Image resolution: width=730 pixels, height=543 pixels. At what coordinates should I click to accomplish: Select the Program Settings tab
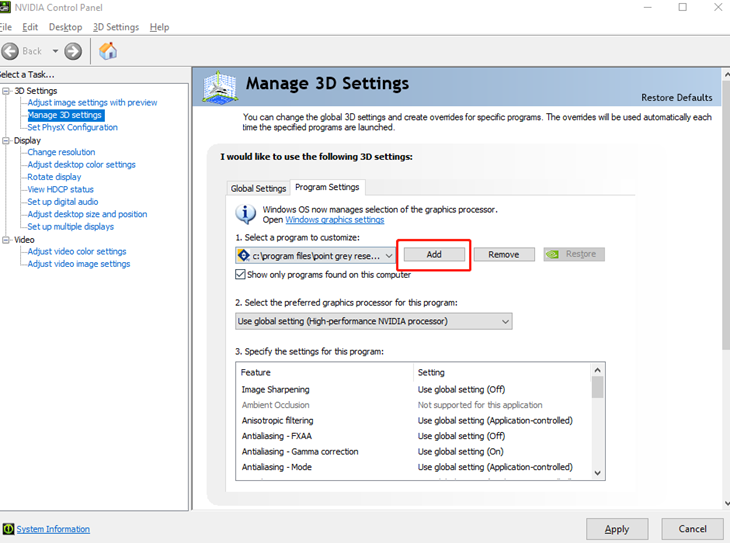327,187
